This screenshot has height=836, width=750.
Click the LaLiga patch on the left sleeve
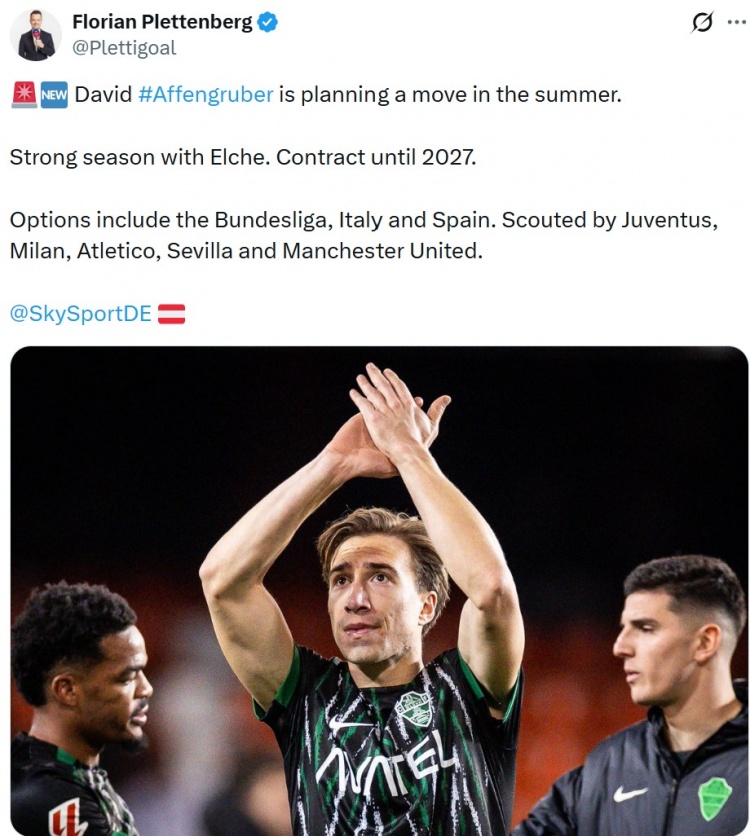point(68,818)
